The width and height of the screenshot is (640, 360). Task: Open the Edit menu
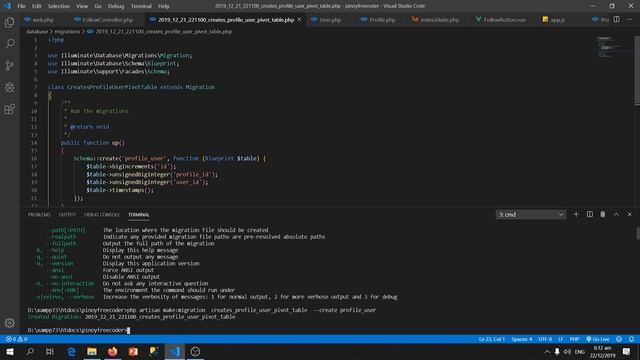37,6
